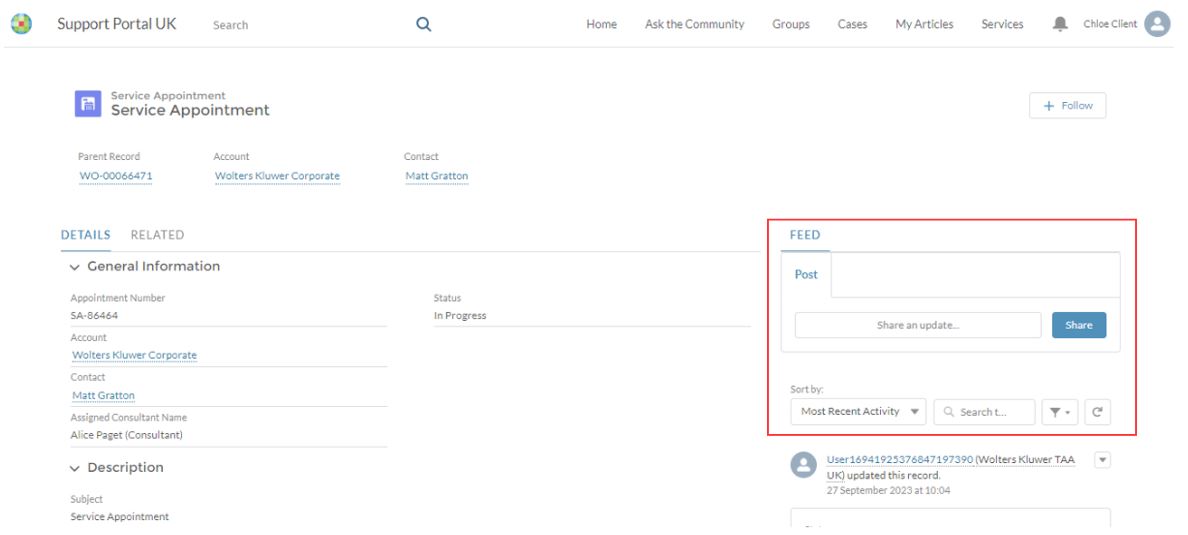The image size is (1188, 535).
Task: Select the FEED tab
Action: coord(805,235)
